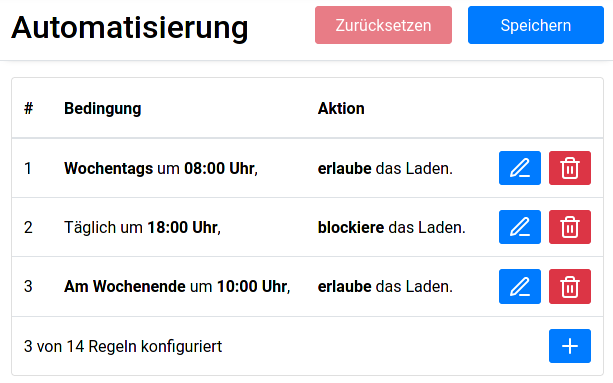
Task: Click 'blockiere das Laden.' action text
Action: coord(391,227)
